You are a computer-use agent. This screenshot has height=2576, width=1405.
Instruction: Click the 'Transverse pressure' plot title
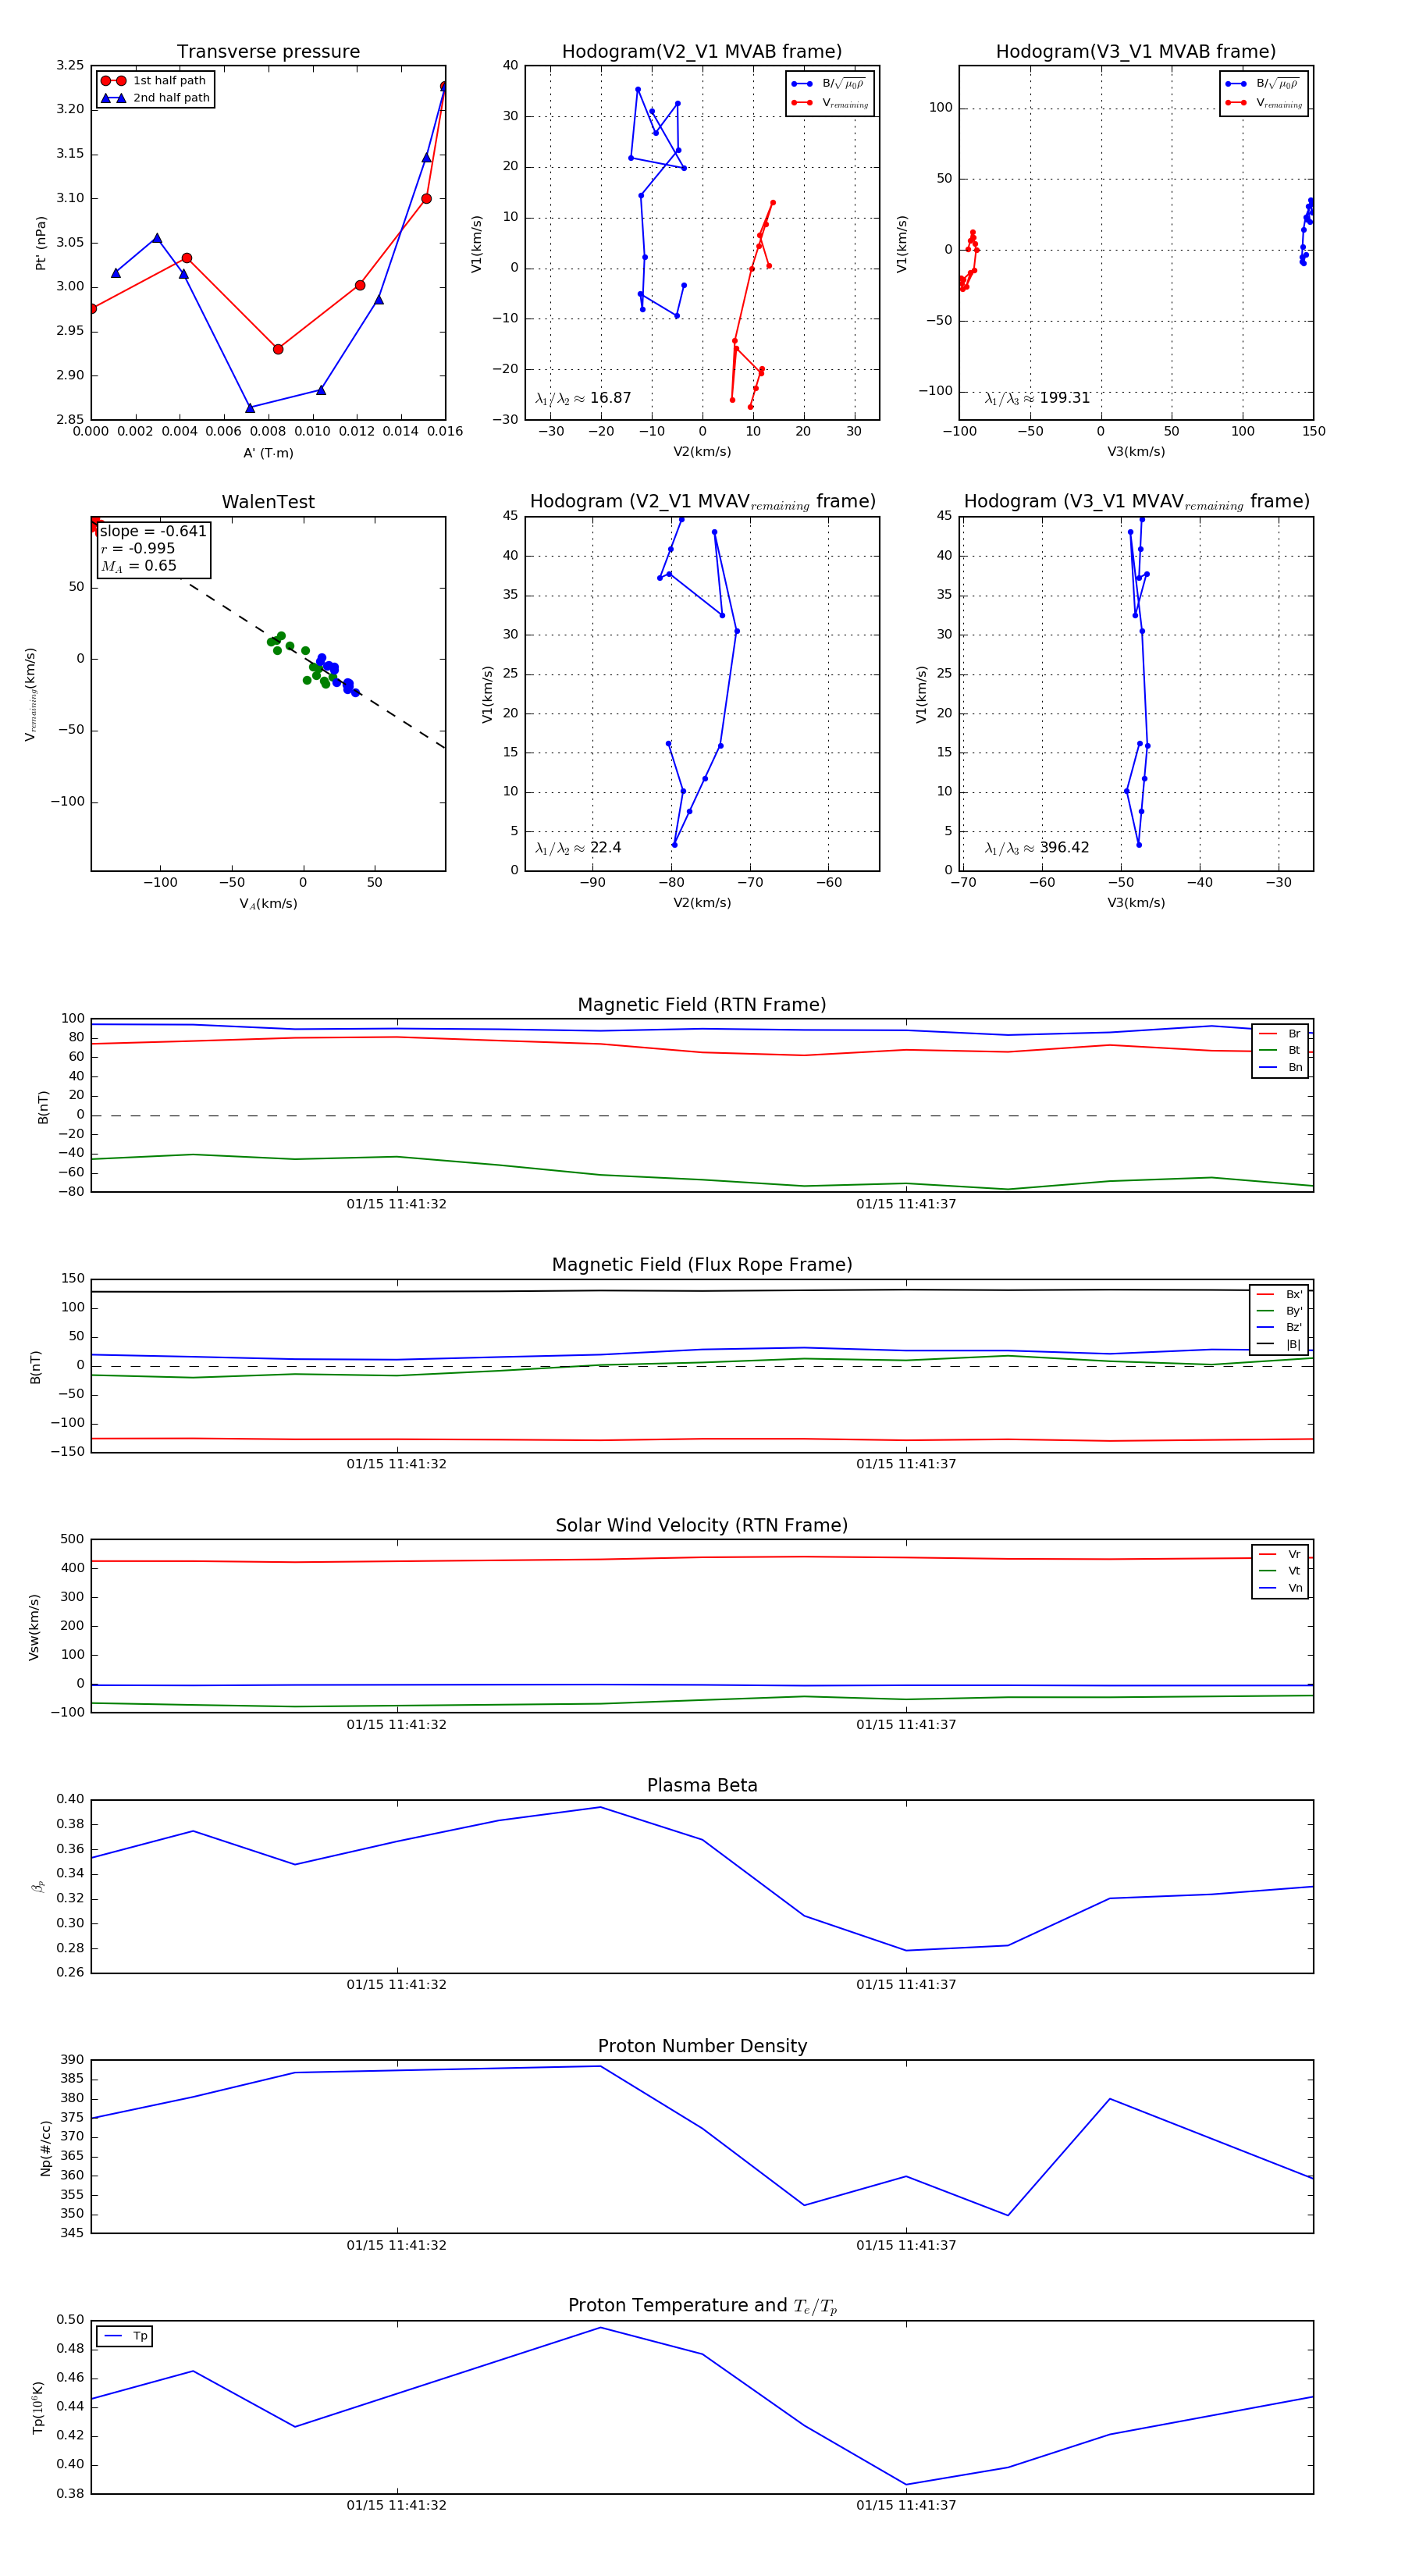268,52
